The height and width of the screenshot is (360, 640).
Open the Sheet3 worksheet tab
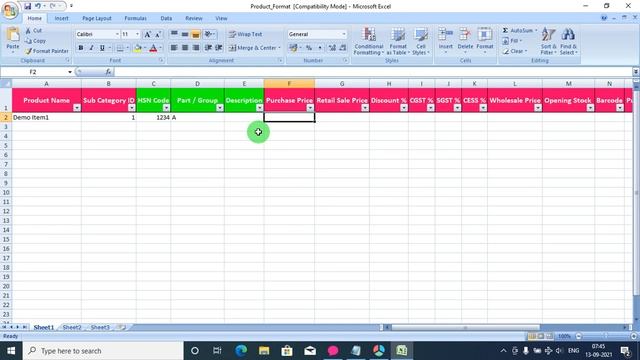point(100,327)
